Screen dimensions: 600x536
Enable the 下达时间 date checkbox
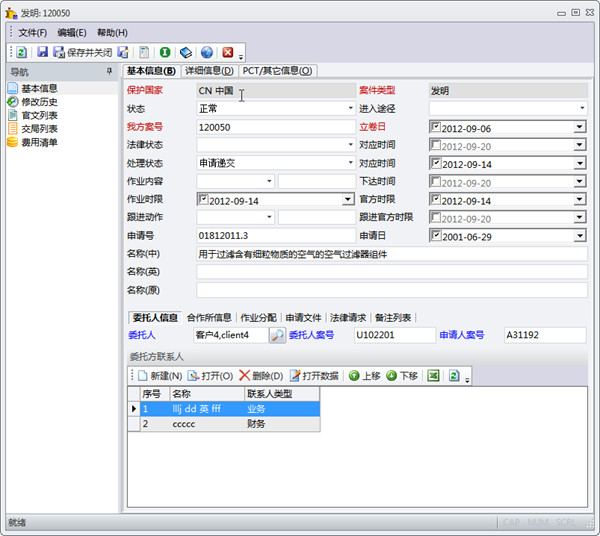coord(435,181)
